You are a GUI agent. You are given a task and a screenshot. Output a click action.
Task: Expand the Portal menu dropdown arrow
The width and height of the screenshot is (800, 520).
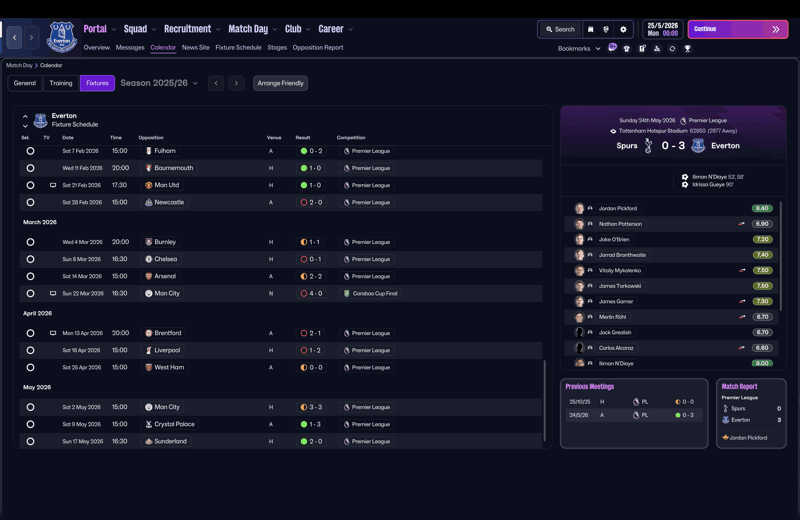[114, 30]
